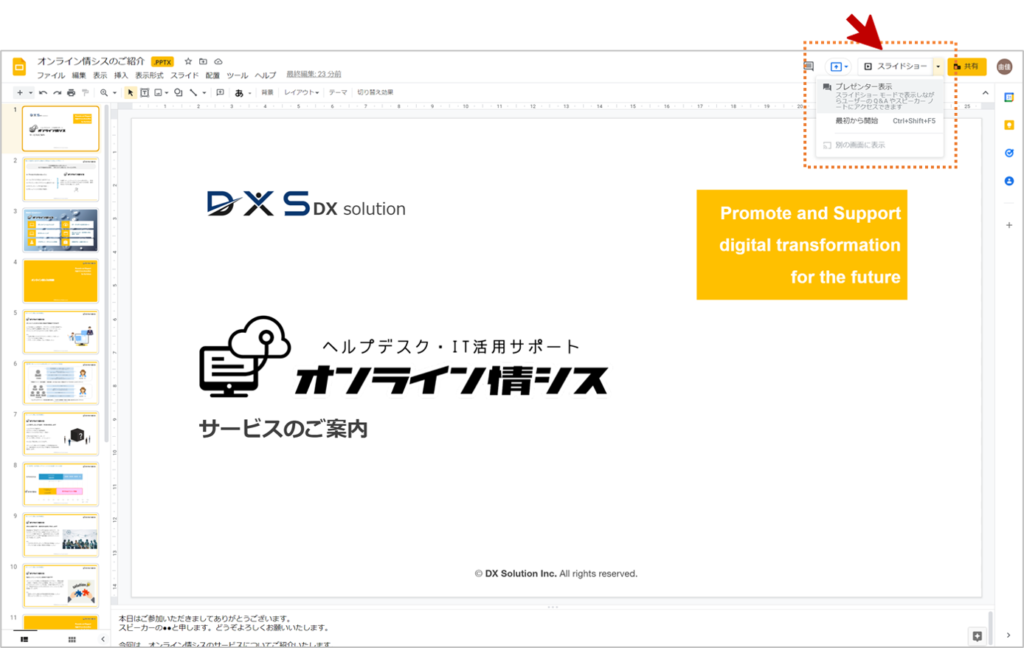This screenshot has width=1024, height=648.
Task: Open Contacts side panel
Action: point(1009,181)
